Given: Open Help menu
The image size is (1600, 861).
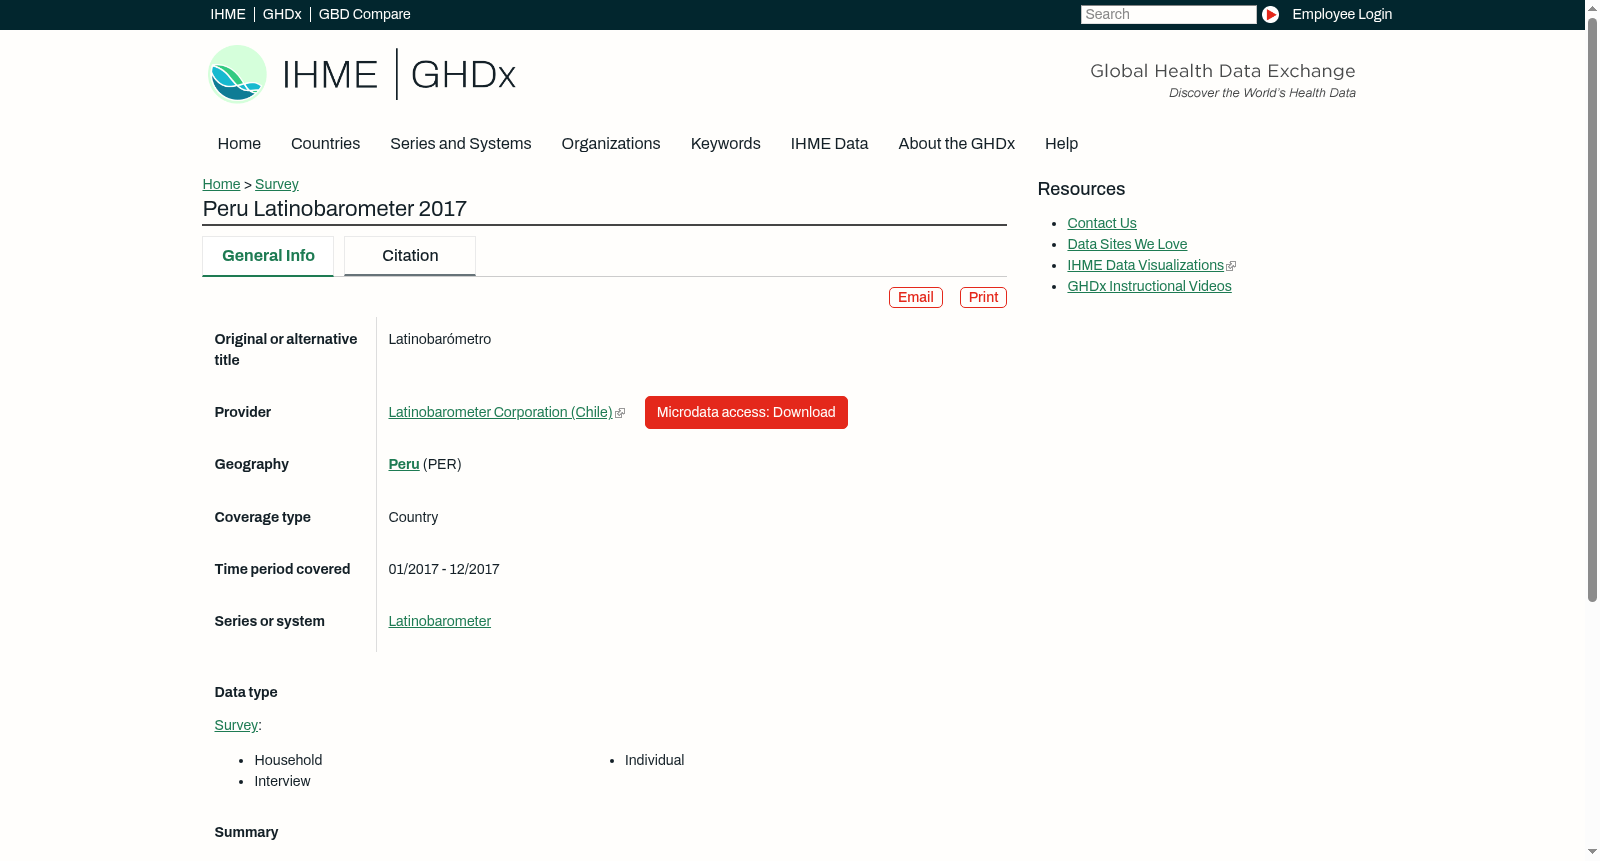Looking at the screenshot, I should (x=1061, y=143).
